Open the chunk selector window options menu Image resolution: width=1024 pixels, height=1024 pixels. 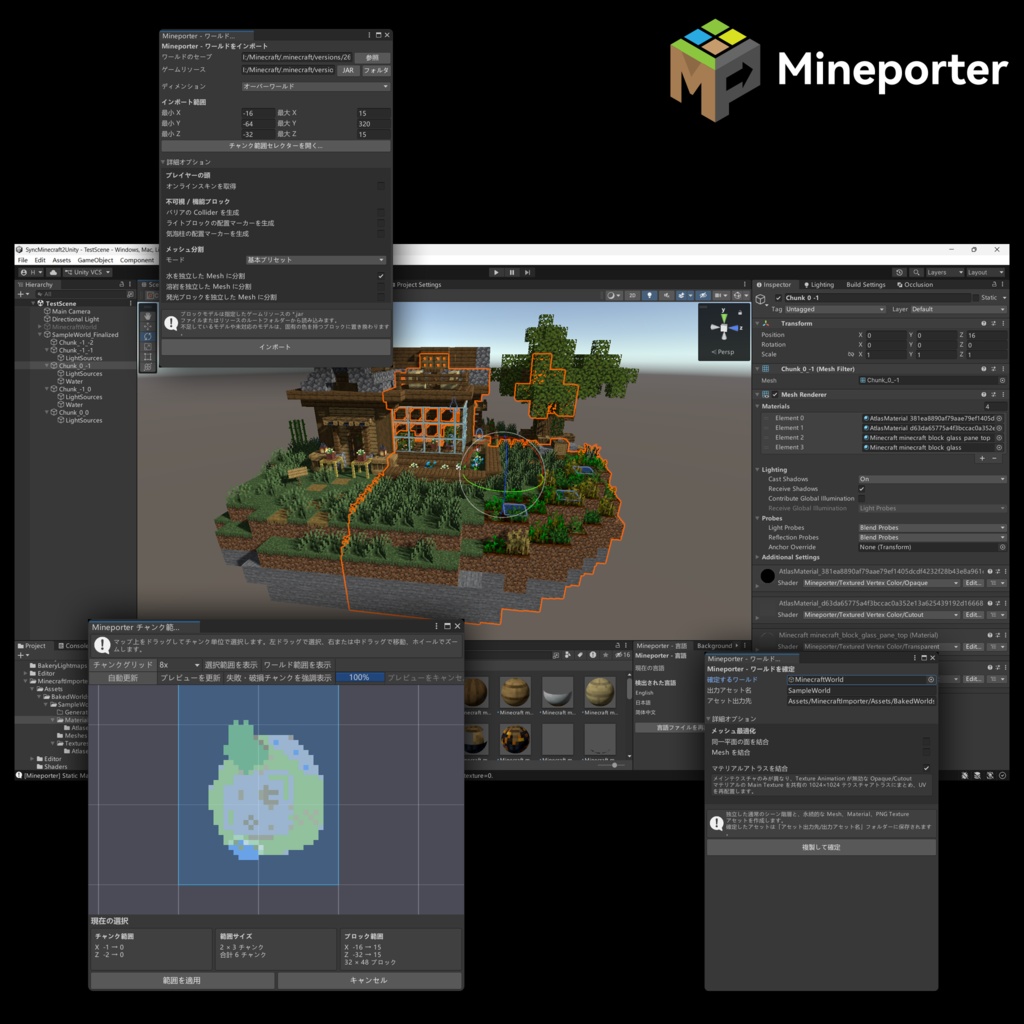436,626
